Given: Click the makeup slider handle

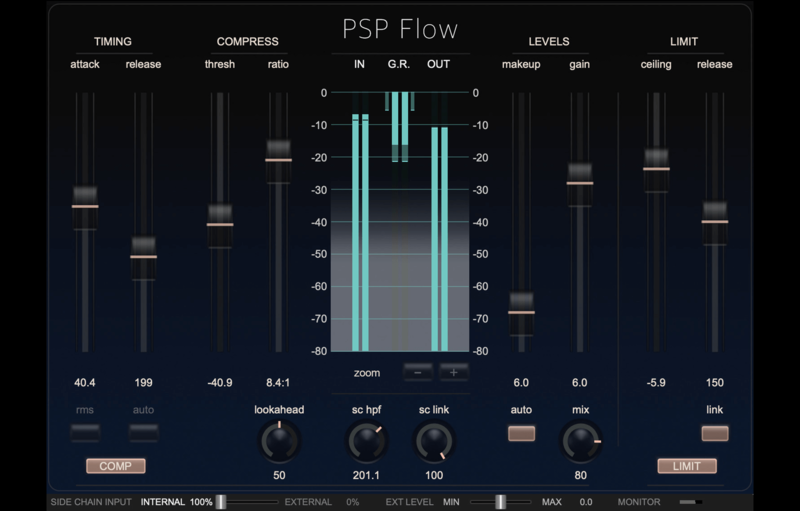Looking at the screenshot, I should [x=521, y=313].
